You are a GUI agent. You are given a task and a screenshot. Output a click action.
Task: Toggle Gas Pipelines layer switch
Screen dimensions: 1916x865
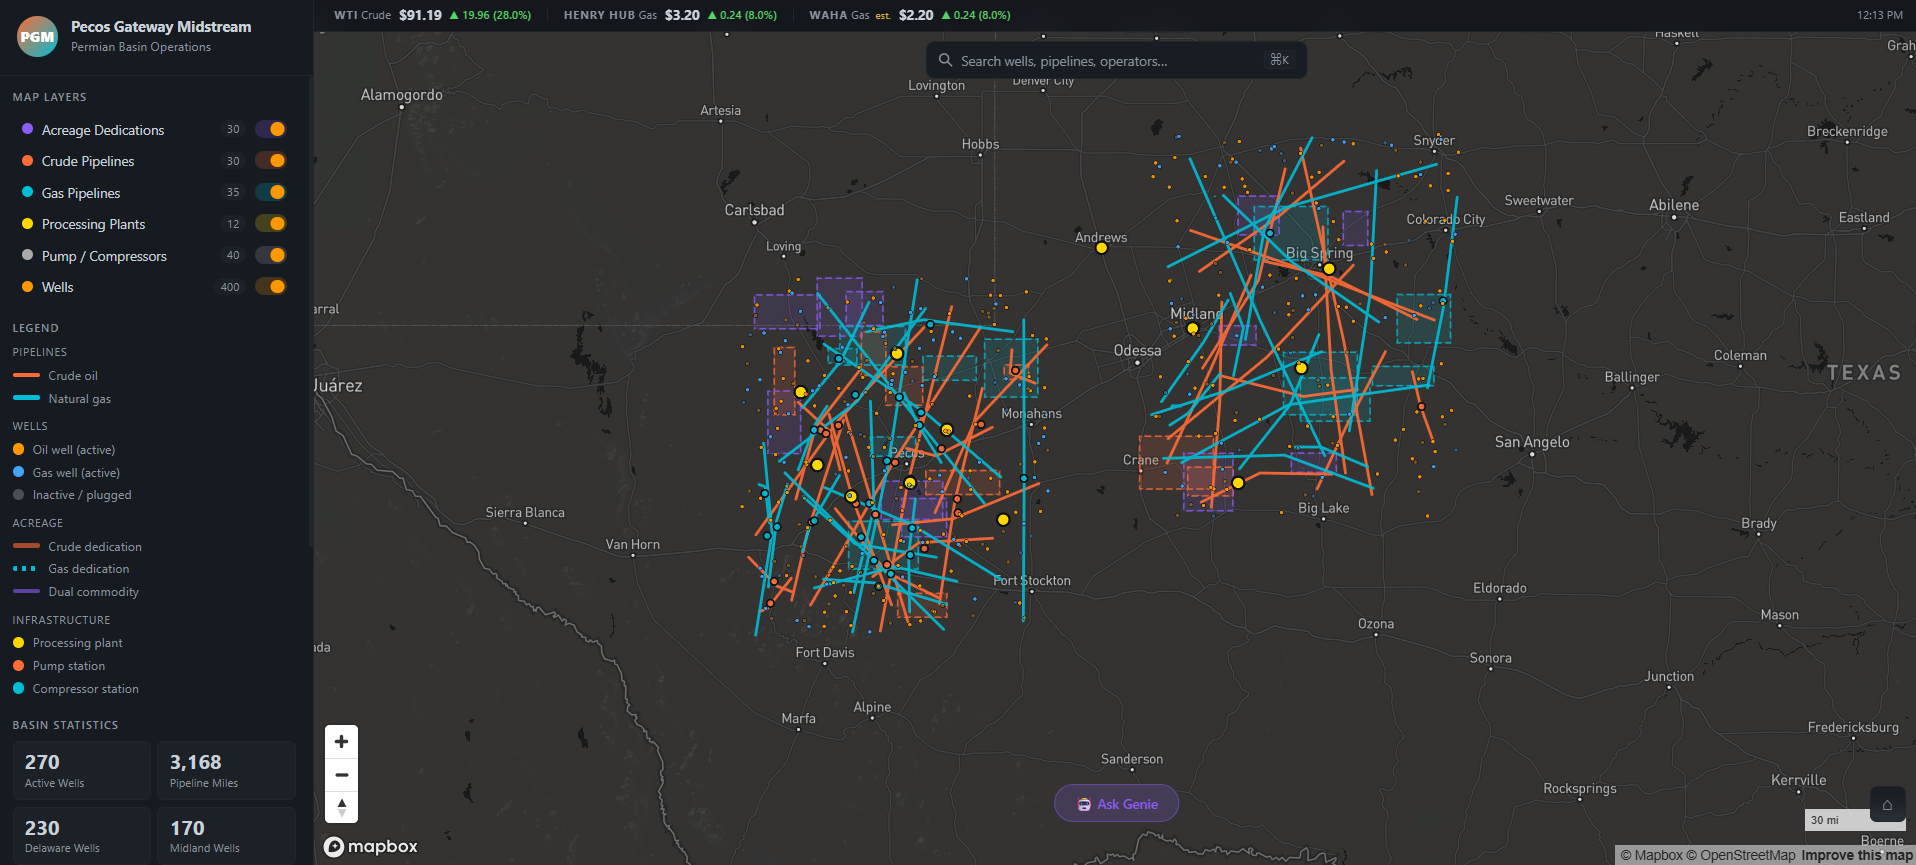click(270, 192)
